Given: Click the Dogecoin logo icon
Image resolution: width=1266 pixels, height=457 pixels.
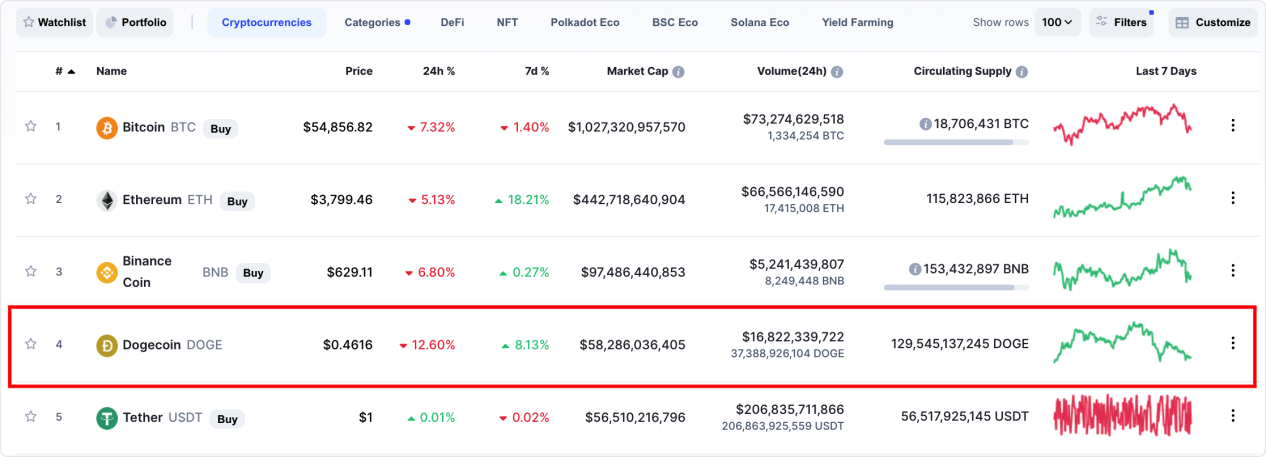Looking at the screenshot, I should click(106, 345).
